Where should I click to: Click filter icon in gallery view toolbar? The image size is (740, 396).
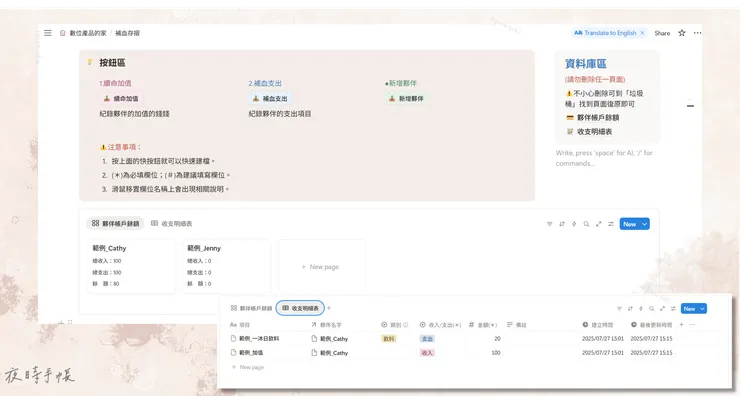[549, 224]
